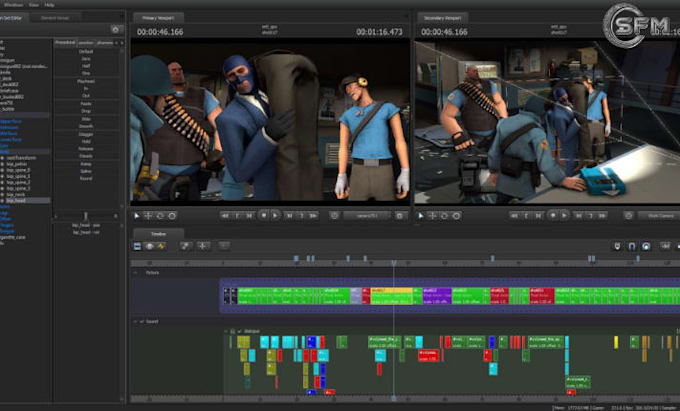Apply the Default preset
The height and width of the screenshot is (411, 680).
click(x=86, y=52)
